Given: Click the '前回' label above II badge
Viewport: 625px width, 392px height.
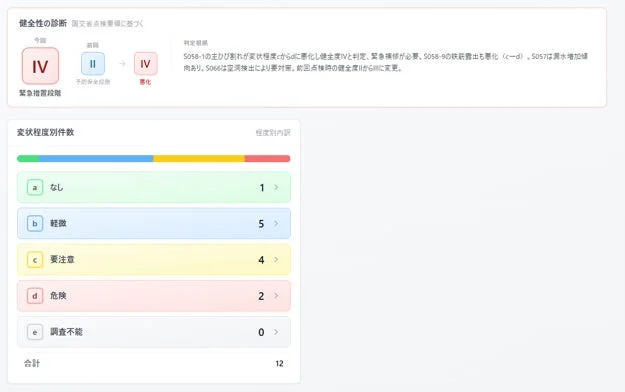Looking at the screenshot, I should point(93,45).
